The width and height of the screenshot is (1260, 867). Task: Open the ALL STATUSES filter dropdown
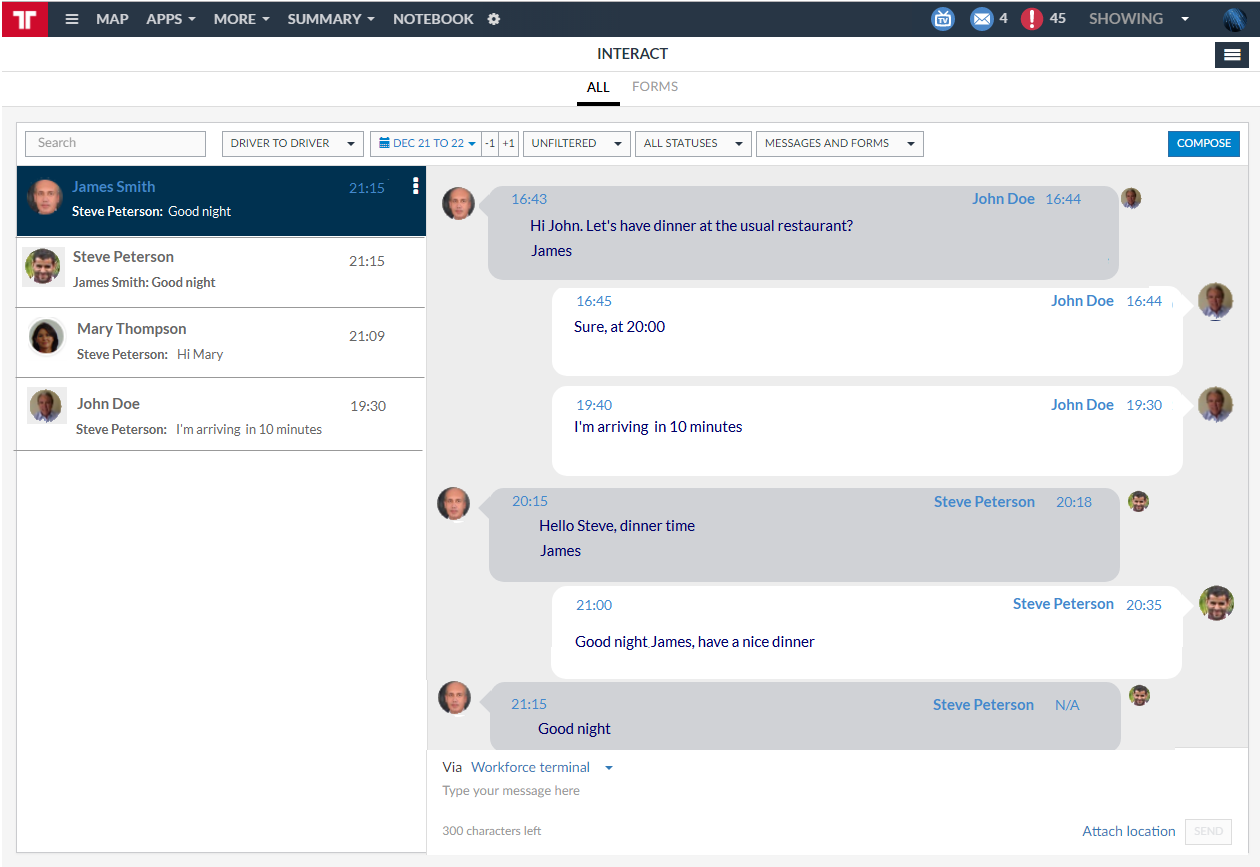[692, 144]
